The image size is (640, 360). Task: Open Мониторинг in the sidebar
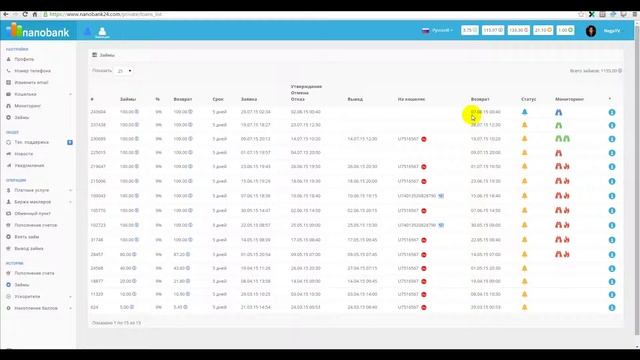coord(27,106)
